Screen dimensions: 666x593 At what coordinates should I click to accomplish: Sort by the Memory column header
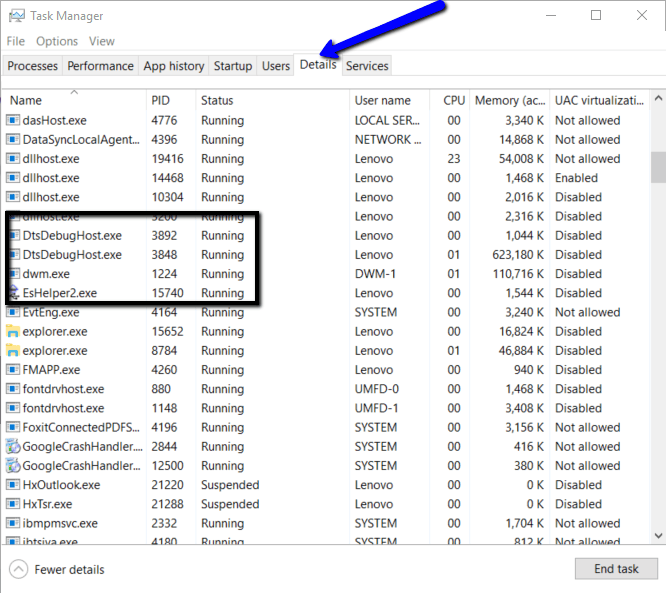[x=510, y=100]
